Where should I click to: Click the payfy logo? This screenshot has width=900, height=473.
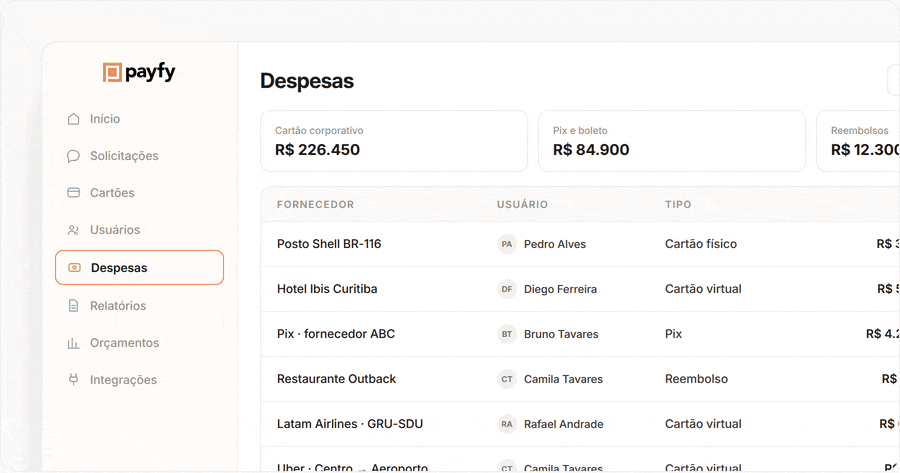pos(139,72)
